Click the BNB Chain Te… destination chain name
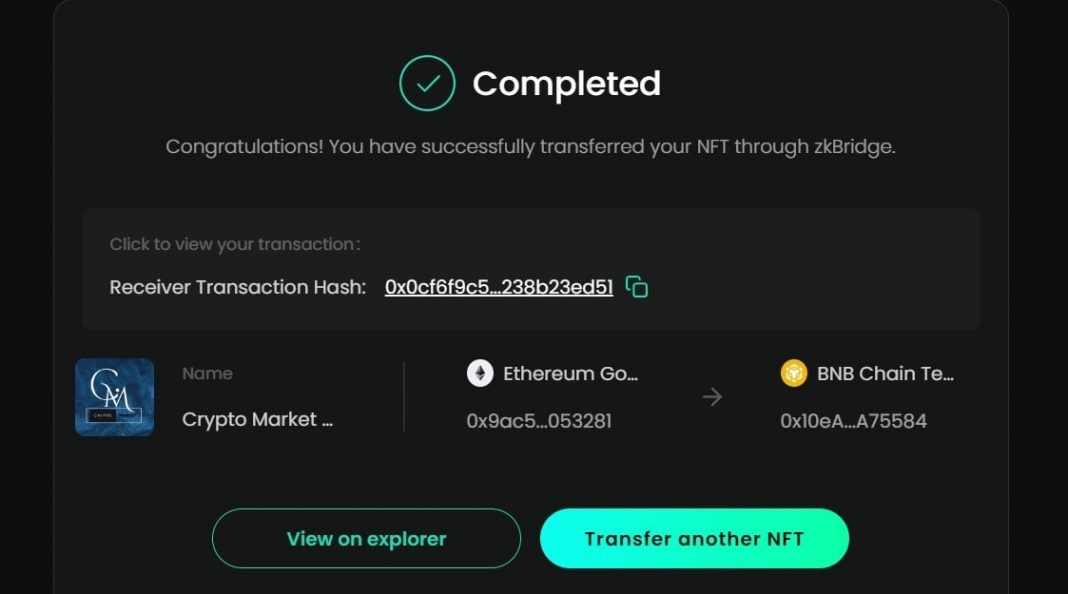The image size is (1068, 594). [885, 374]
